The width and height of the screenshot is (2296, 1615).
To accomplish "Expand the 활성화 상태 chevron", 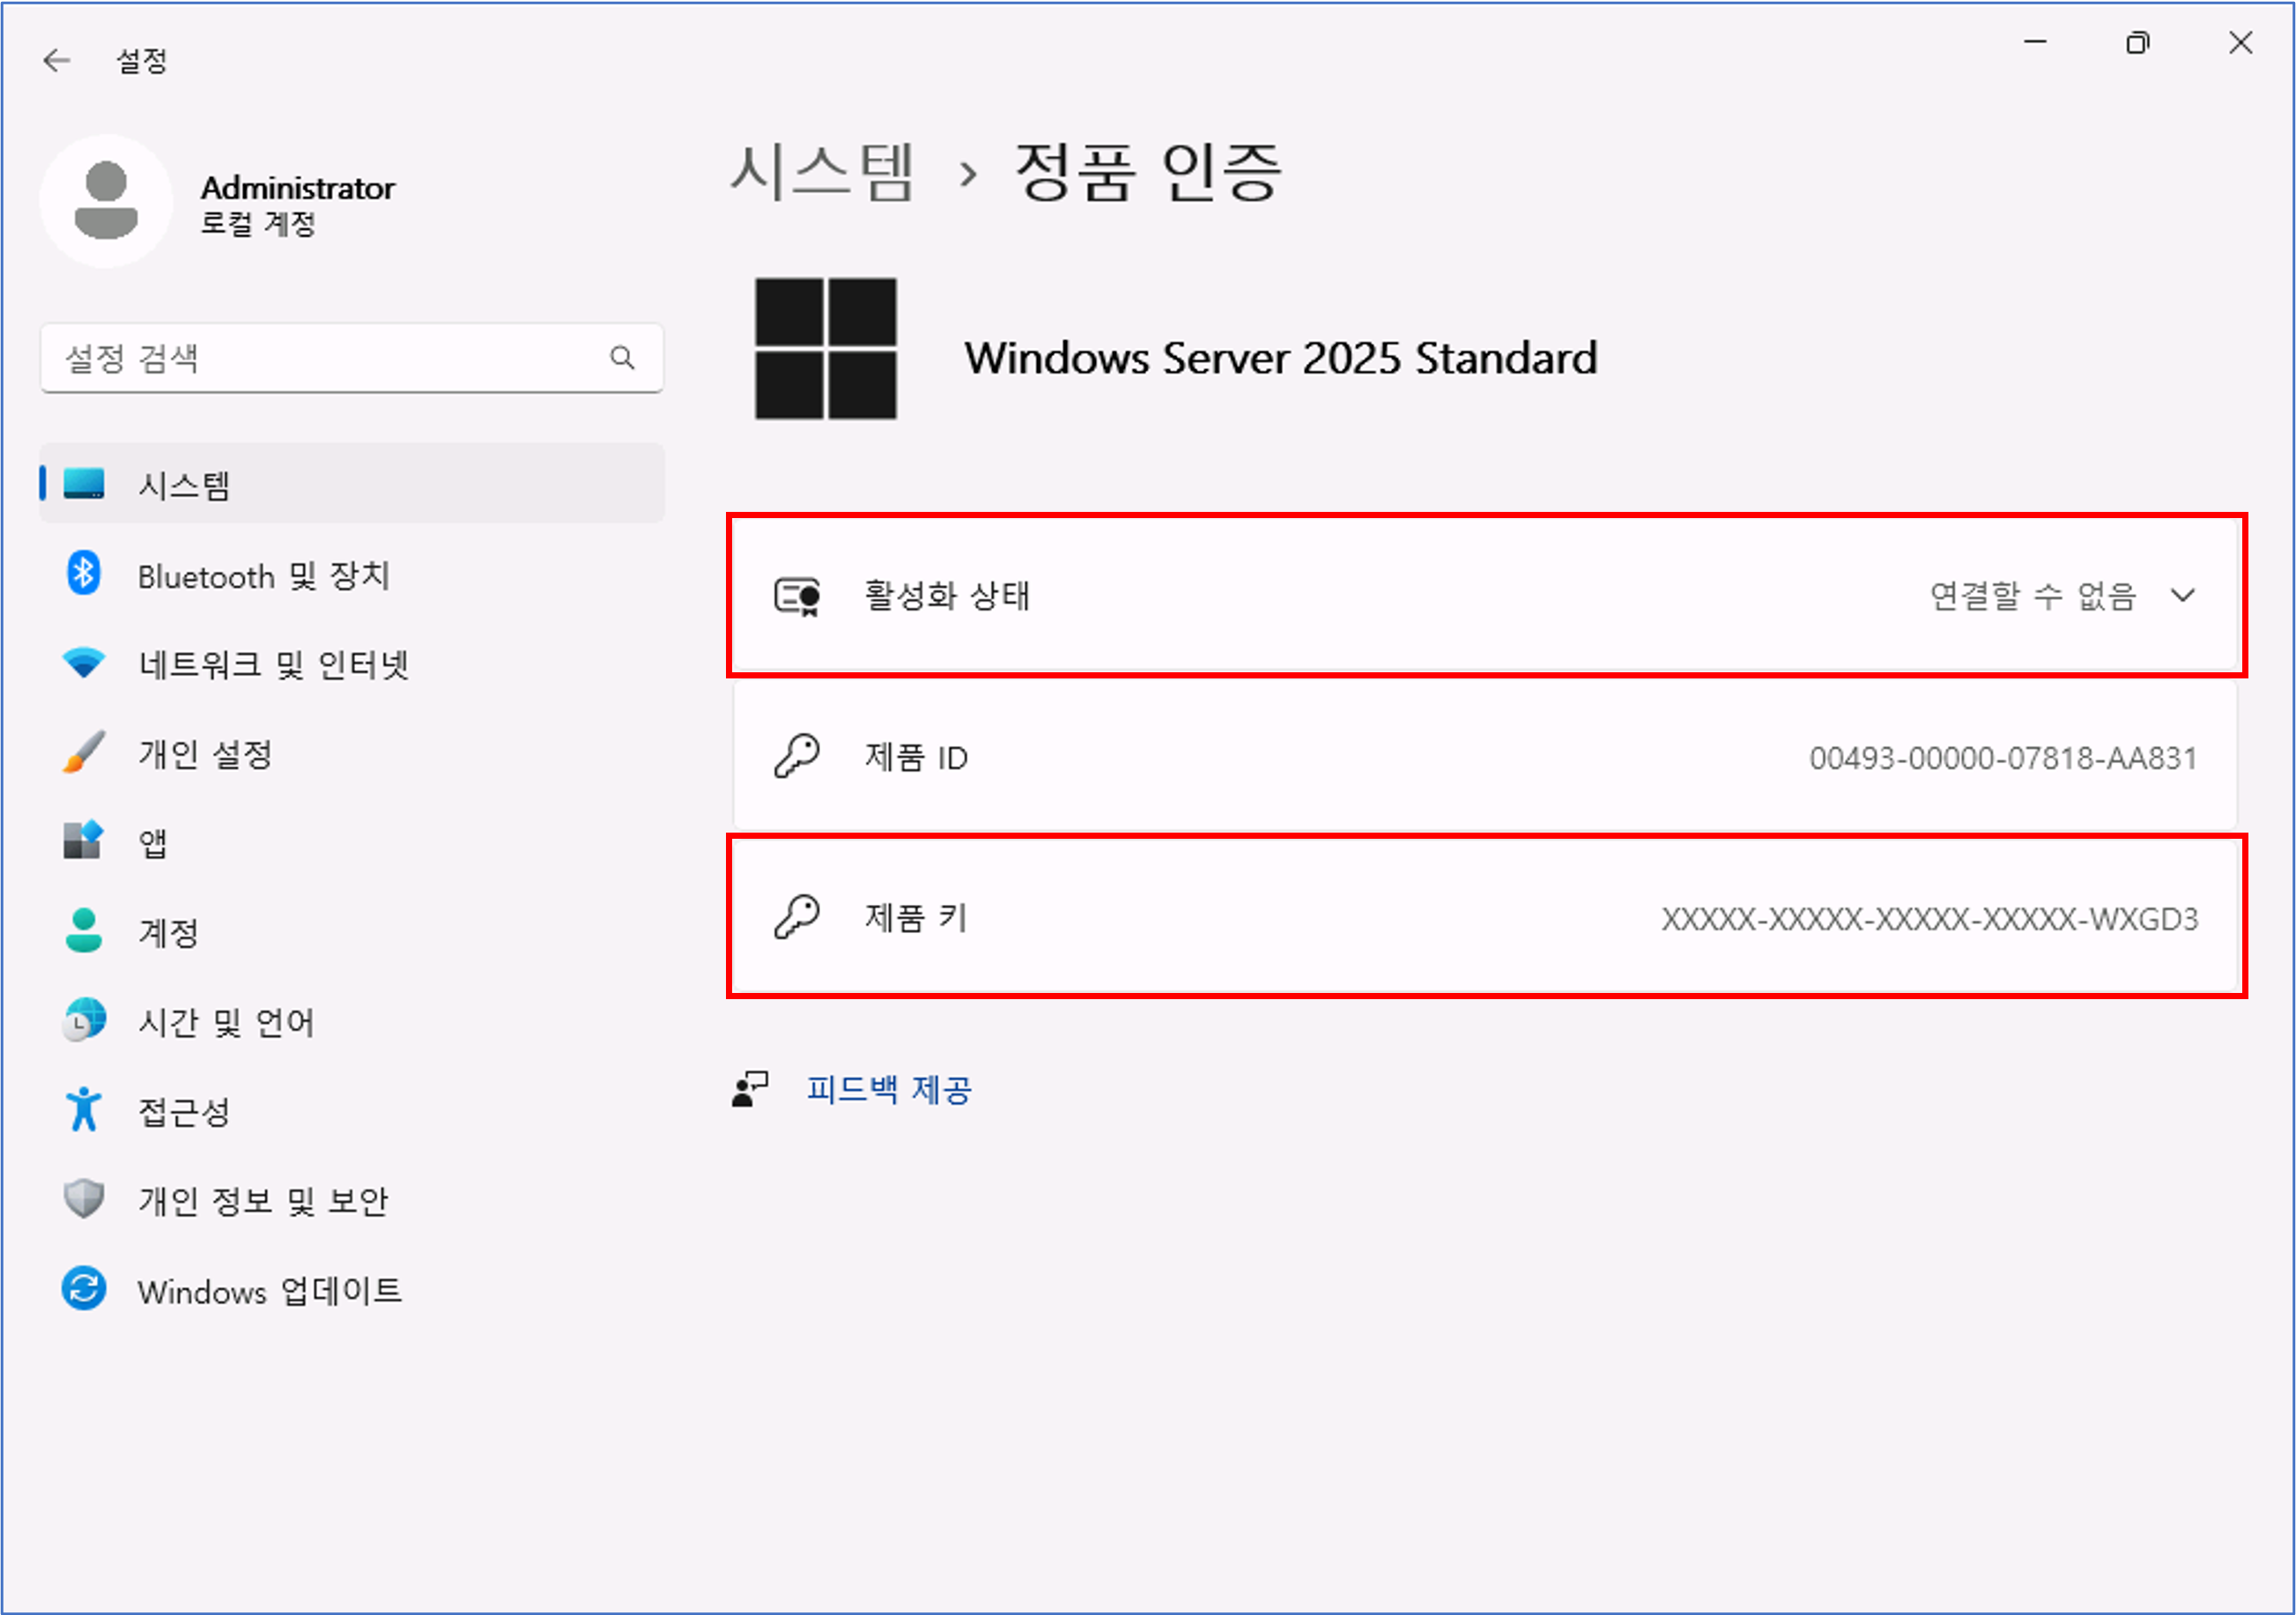I will click(x=2184, y=596).
